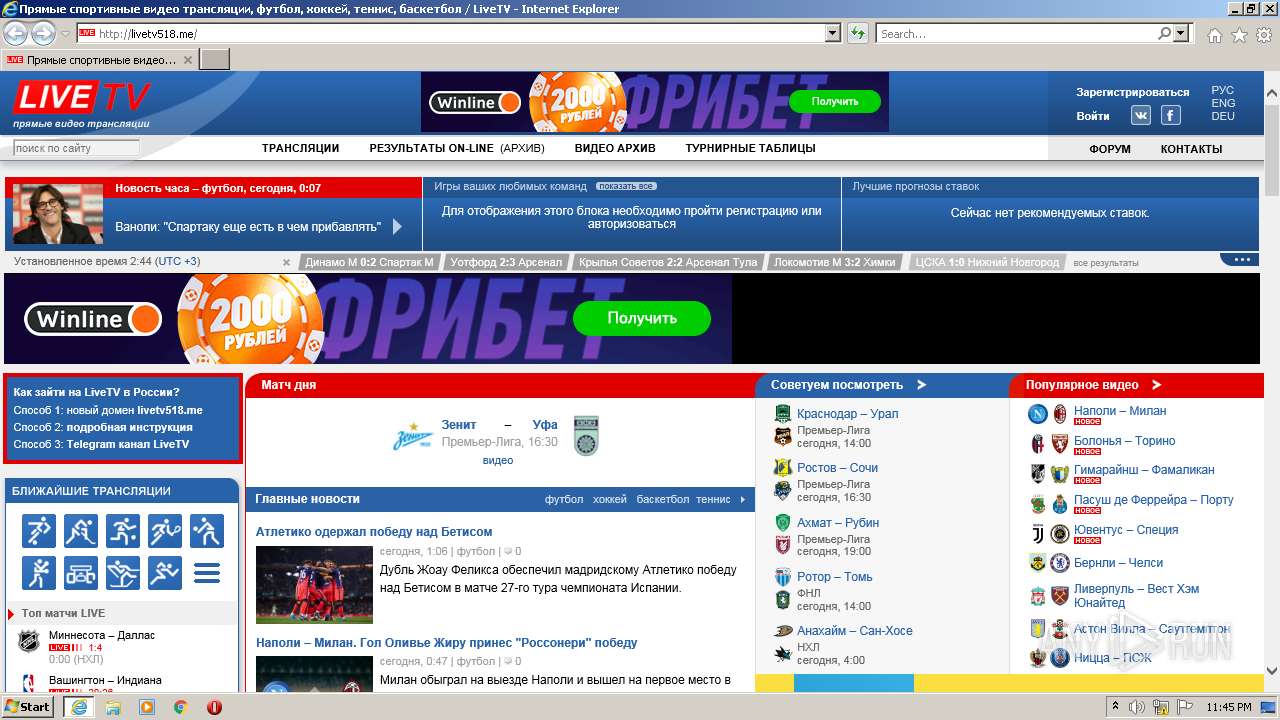
Task: Click the arrow next to the Ваноли news headline
Action: point(397,227)
